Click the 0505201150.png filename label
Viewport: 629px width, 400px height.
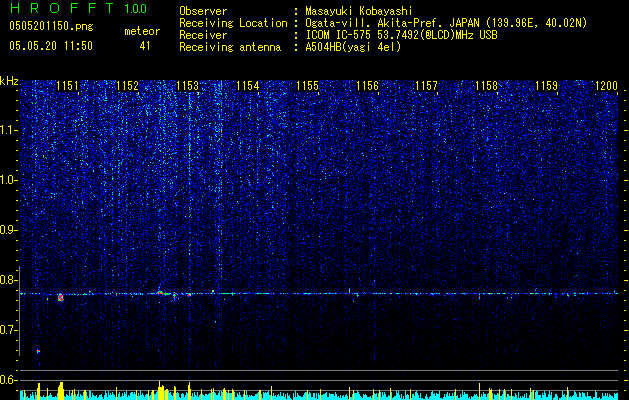[51, 26]
